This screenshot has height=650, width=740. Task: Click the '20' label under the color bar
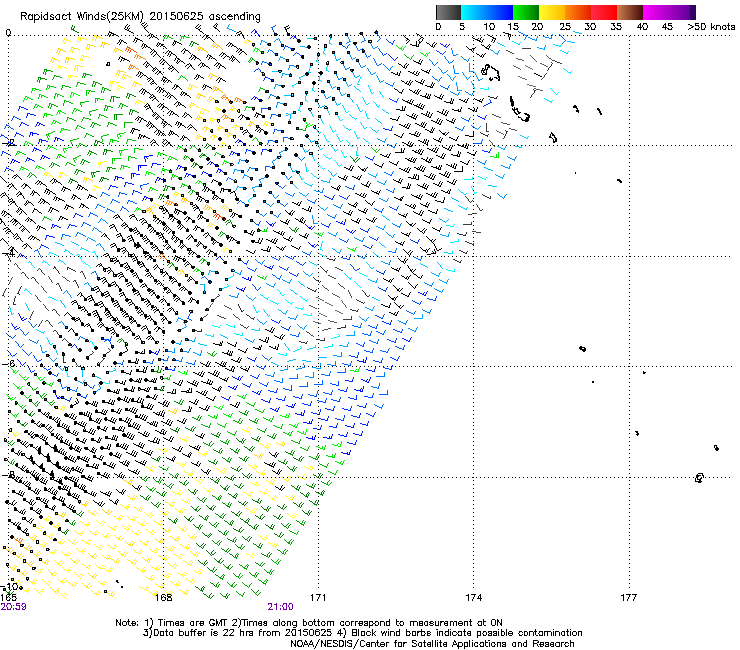(x=538, y=27)
